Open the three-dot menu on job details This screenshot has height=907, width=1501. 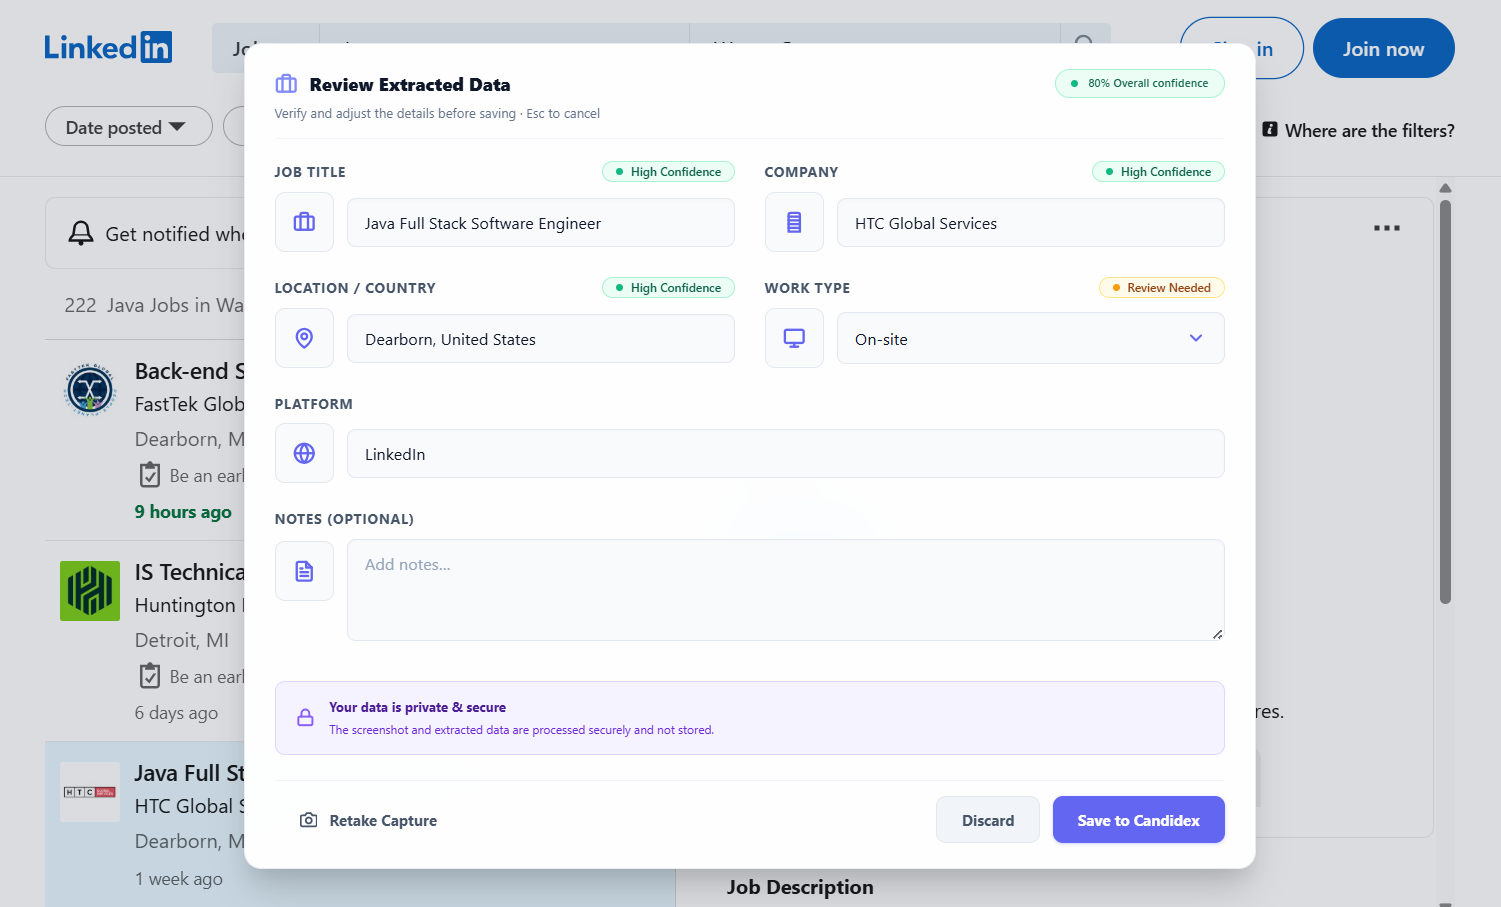tap(1387, 228)
